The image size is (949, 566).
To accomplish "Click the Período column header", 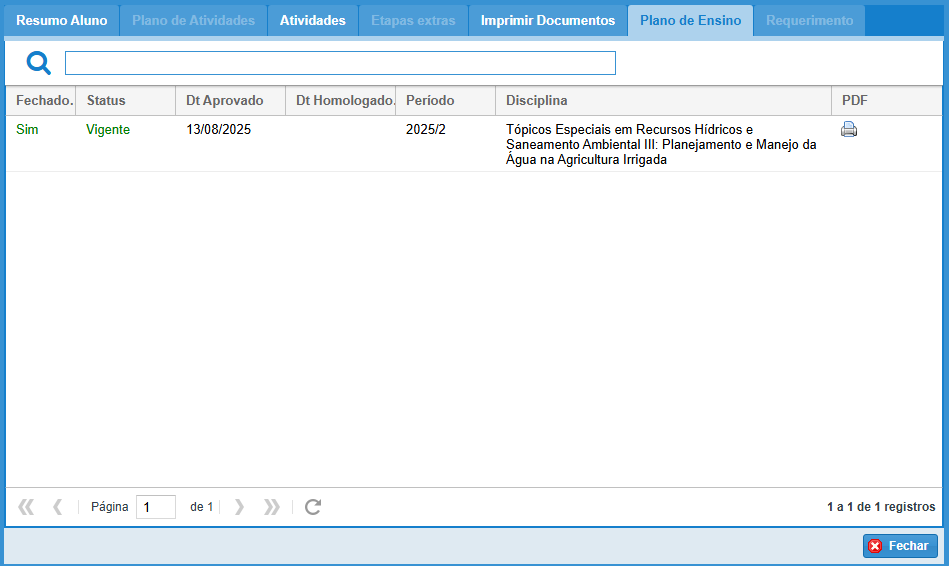I will coord(430,101).
